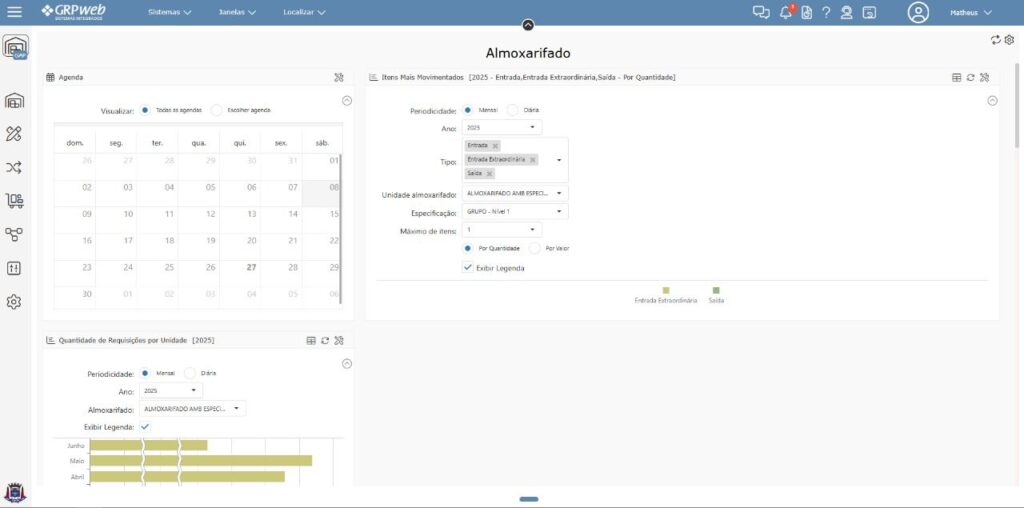Click the question mark help icon
The image size is (1024, 508).
coord(826,12)
